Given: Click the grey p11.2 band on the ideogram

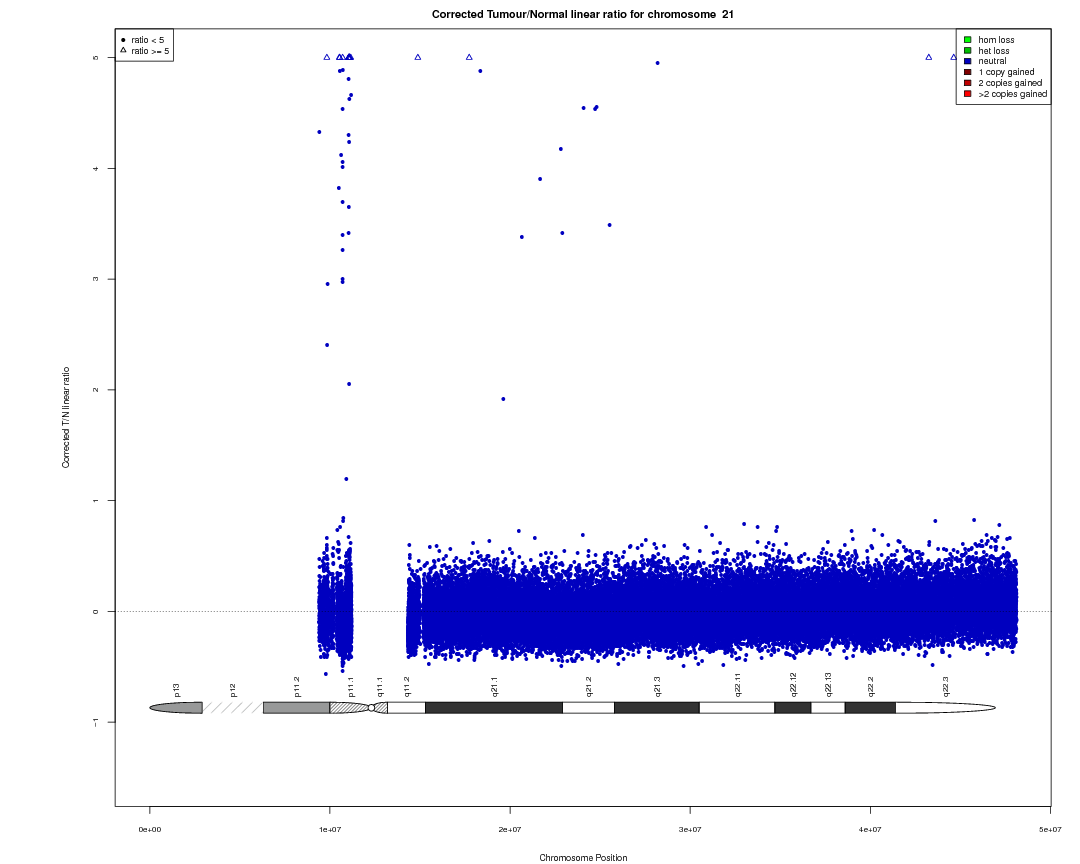Looking at the screenshot, I should pyautogui.click(x=297, y=708).
